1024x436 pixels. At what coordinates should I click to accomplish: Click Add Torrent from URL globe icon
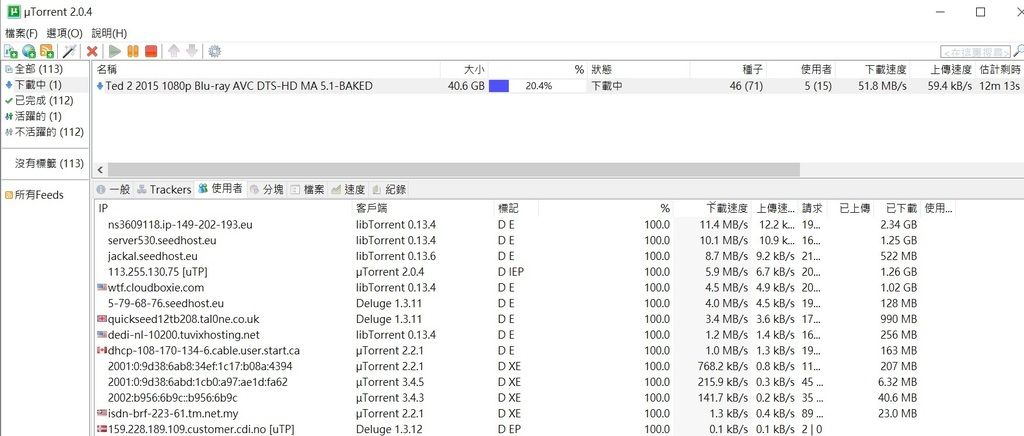(x=29, y=51)
